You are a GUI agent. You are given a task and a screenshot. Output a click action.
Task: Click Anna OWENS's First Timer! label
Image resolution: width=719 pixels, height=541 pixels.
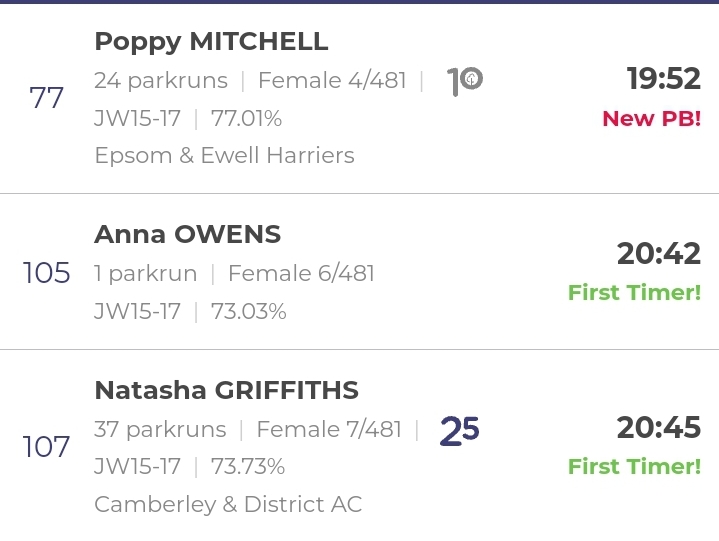tap(635, 293)
